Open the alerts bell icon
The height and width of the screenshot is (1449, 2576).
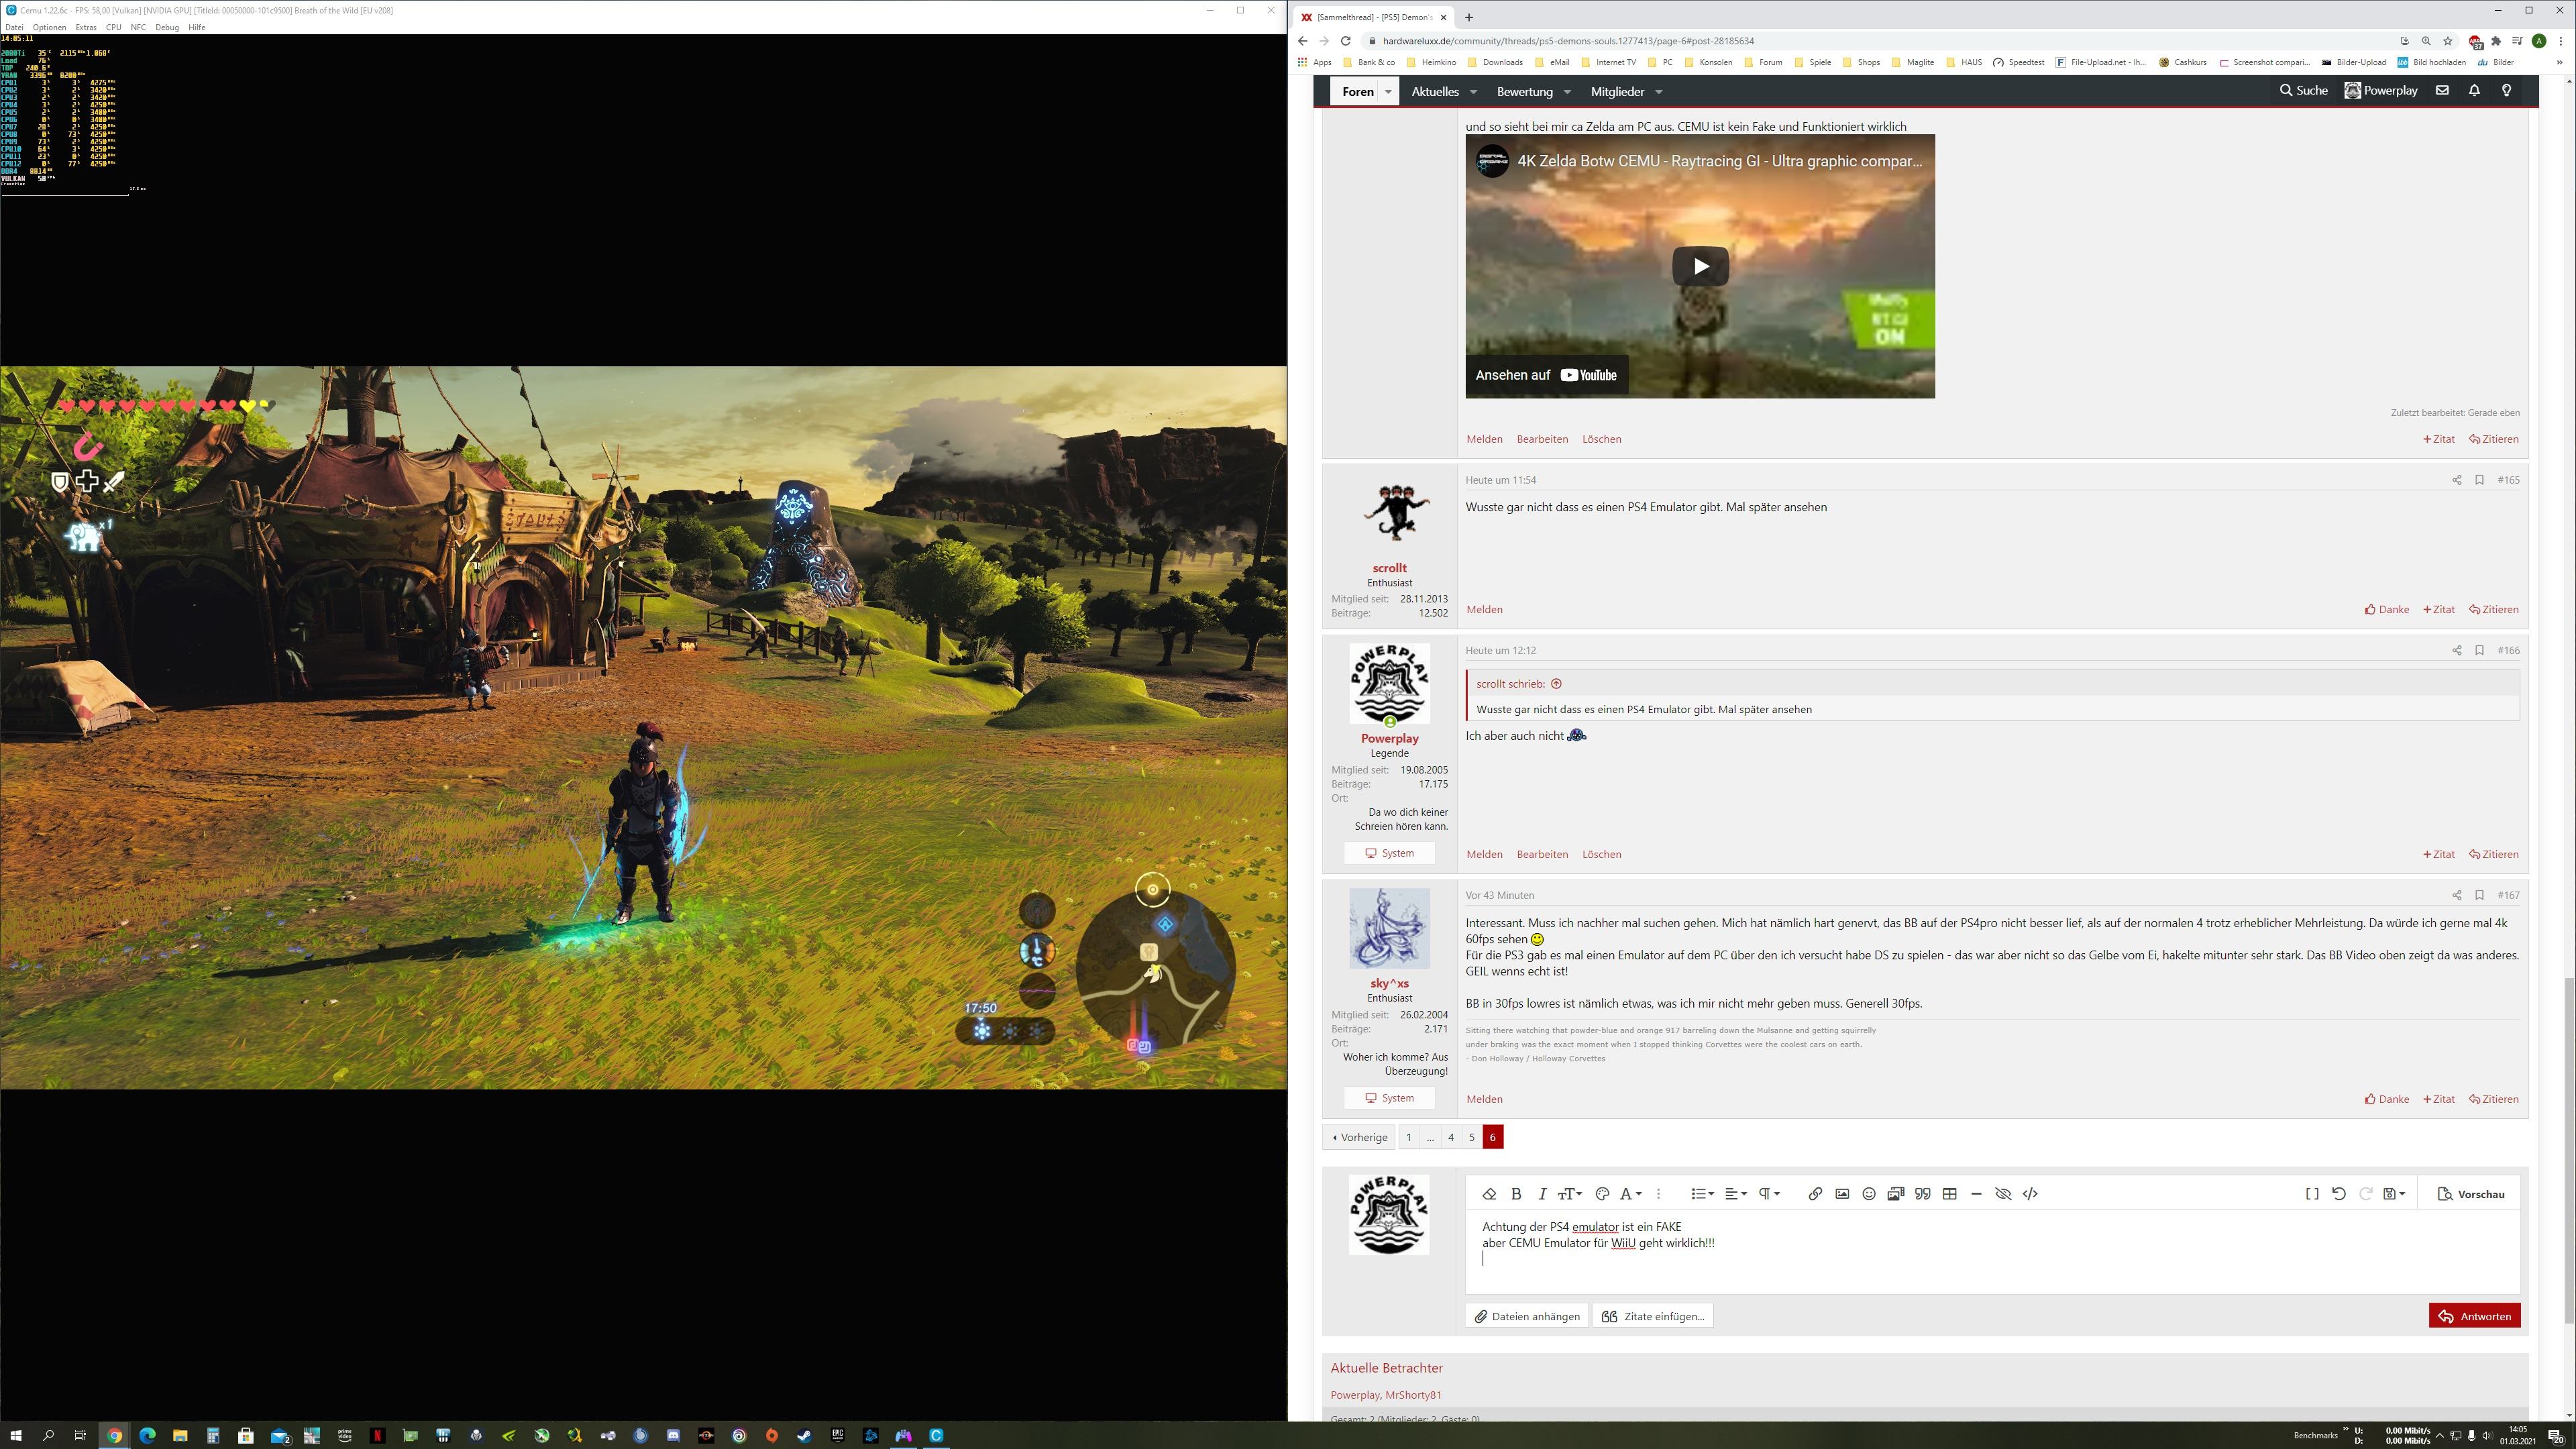click(x=2474, y=90)
